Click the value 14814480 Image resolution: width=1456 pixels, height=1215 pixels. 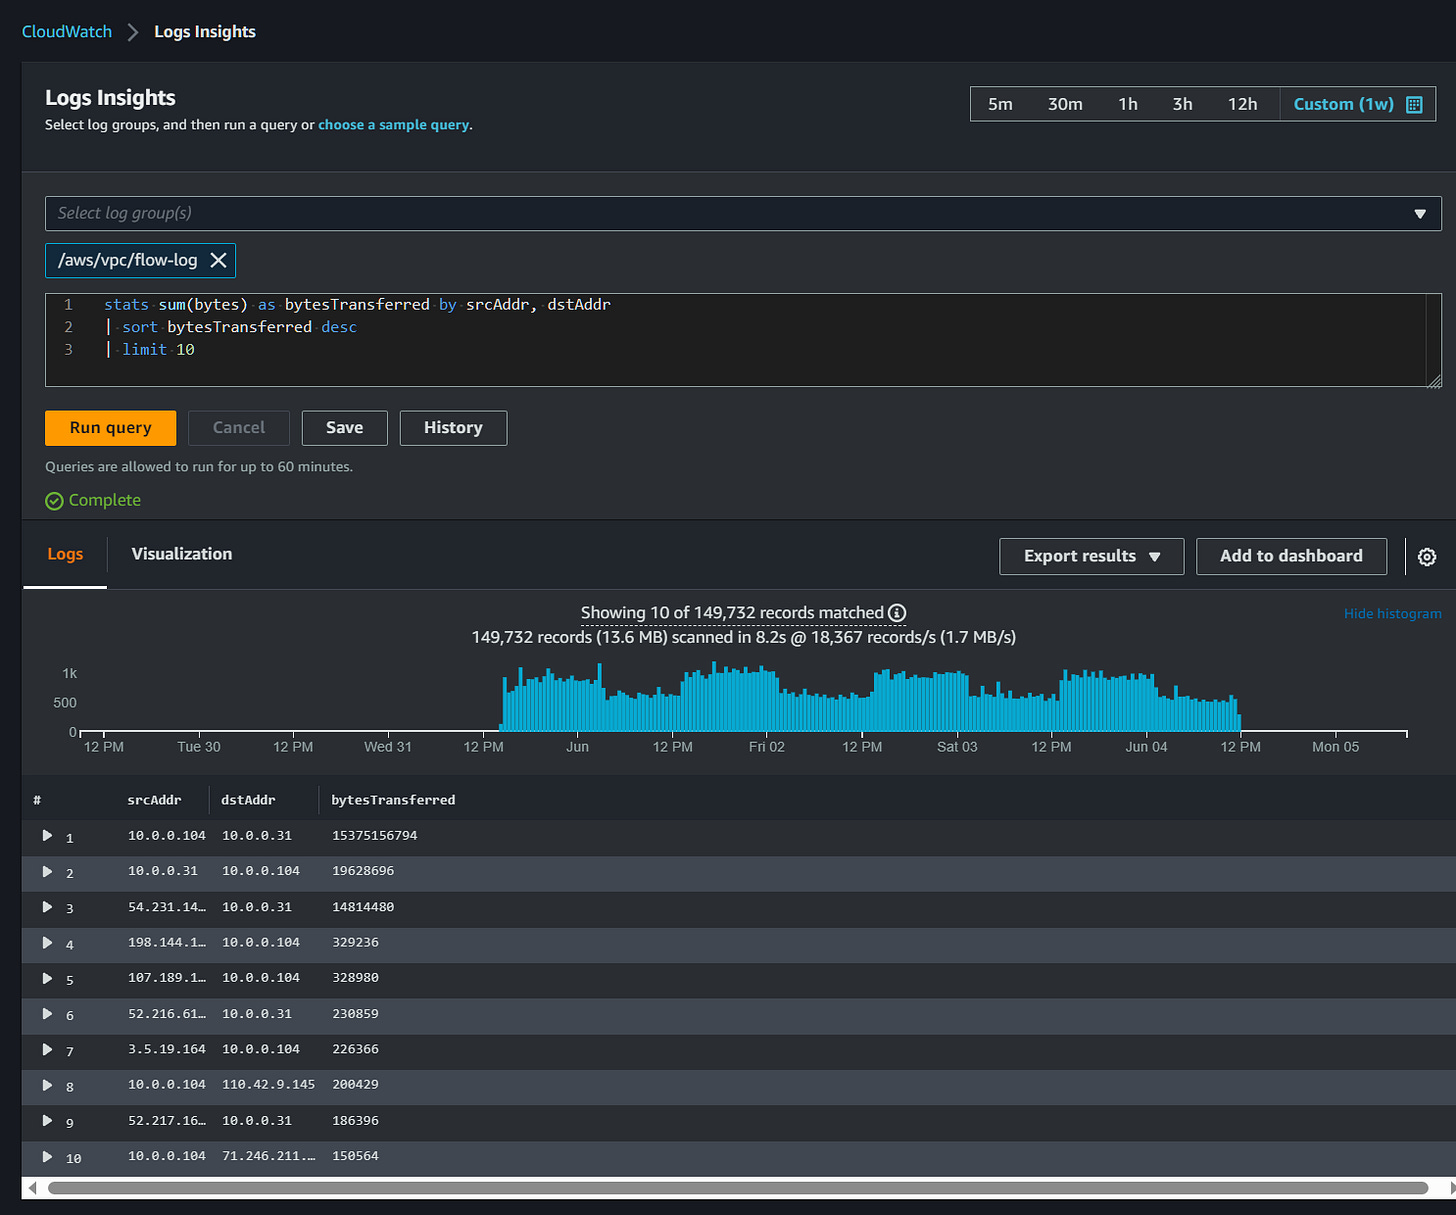point(363,907)
